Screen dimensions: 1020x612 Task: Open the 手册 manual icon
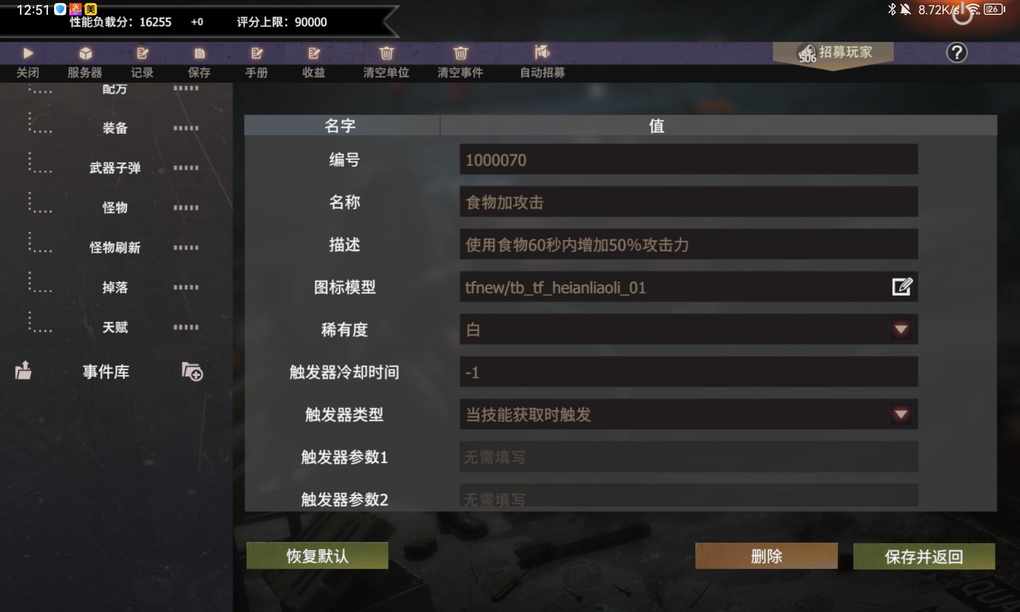pos(256,53)
